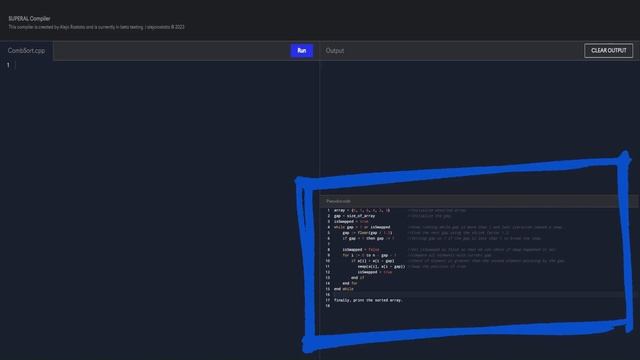The width and height of the screenshot is (640, 360).
Task: Click the Output panel label
Action: click(335, 51)
